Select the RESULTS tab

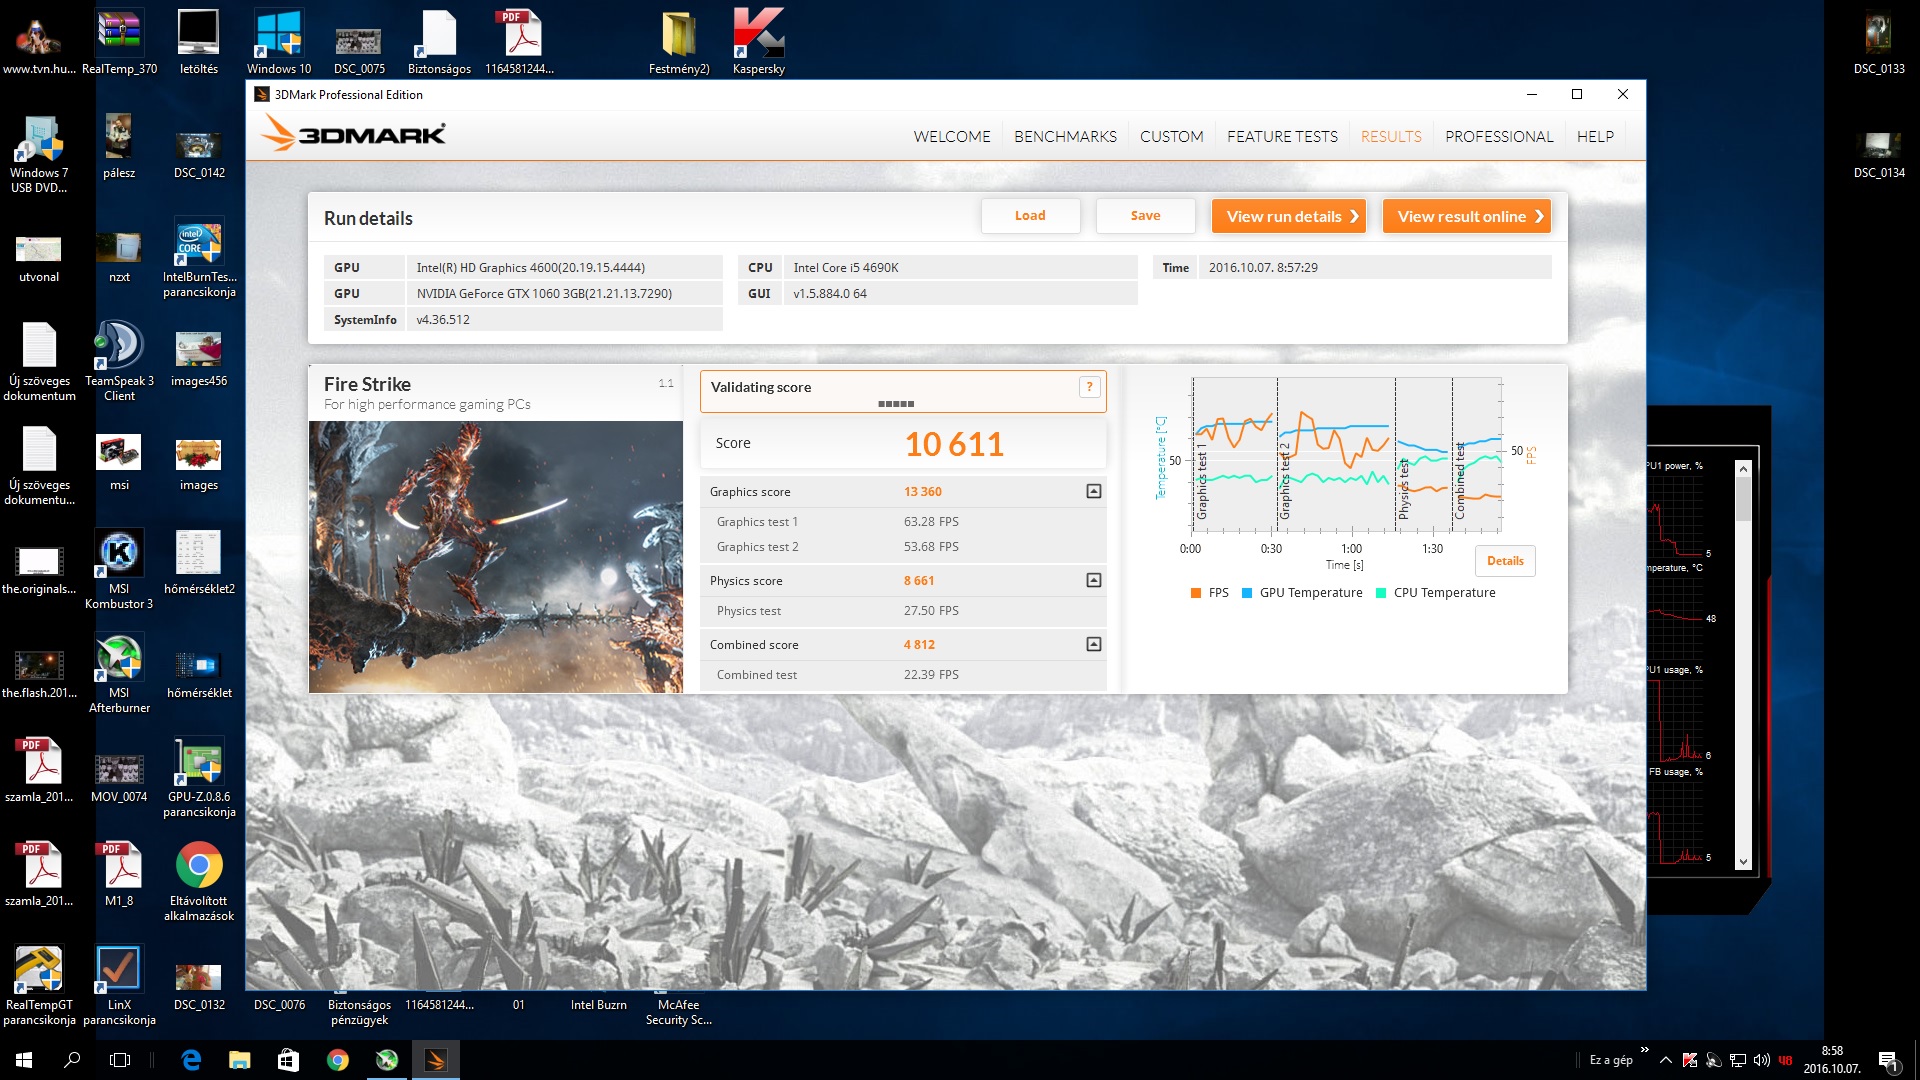[x=1391, y=136]
